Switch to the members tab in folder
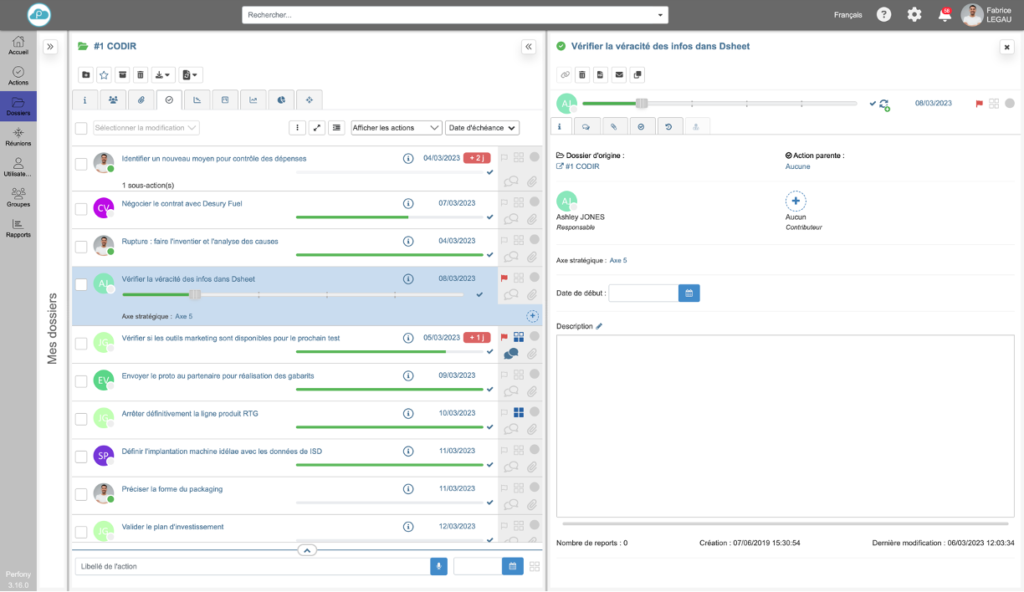Screen dimensions: 1024x592 click(113, 100)
